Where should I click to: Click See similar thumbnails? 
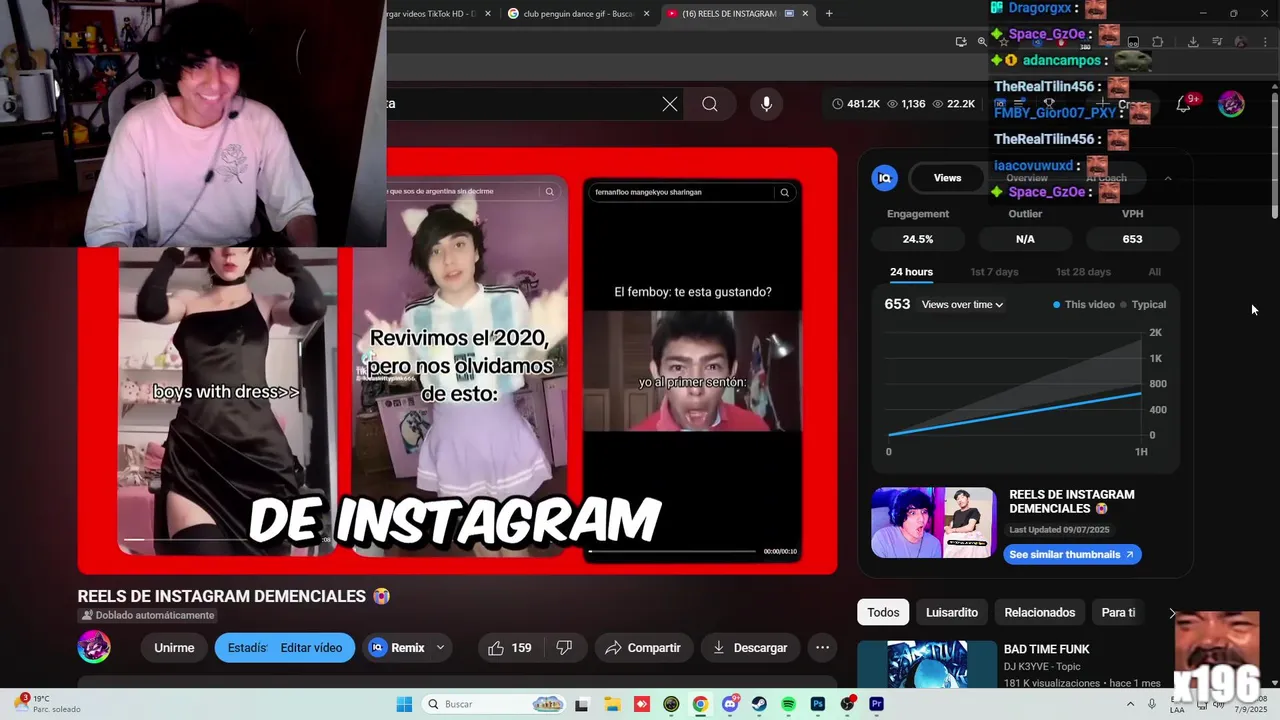(x=1072, y=554)
